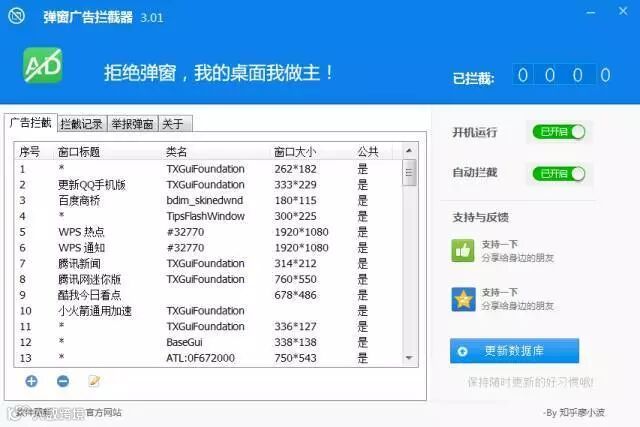Click the 760*550 window size cell
640x427 pixels.
pyautogui.click(x=296, y=279)
